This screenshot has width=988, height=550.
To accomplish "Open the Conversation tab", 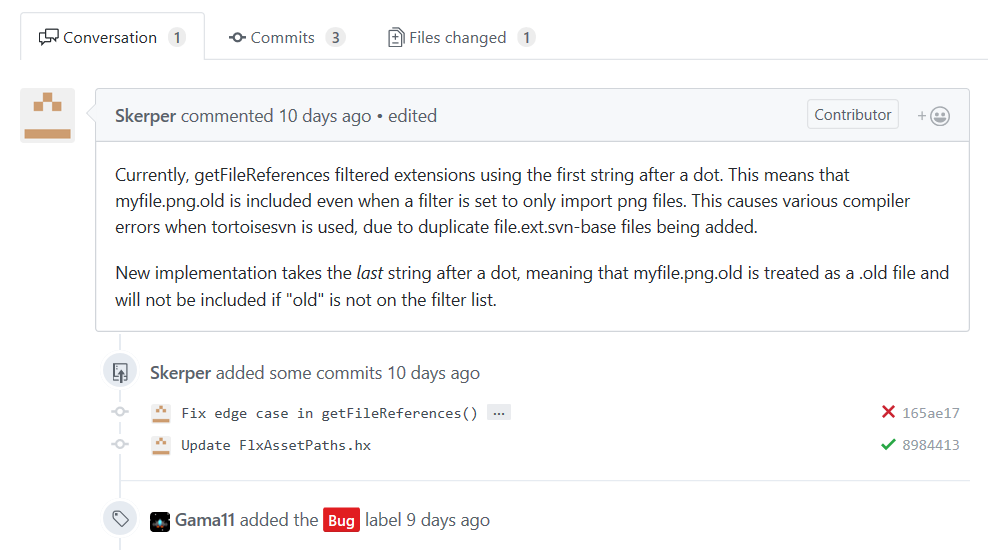I will pos(112,37).
